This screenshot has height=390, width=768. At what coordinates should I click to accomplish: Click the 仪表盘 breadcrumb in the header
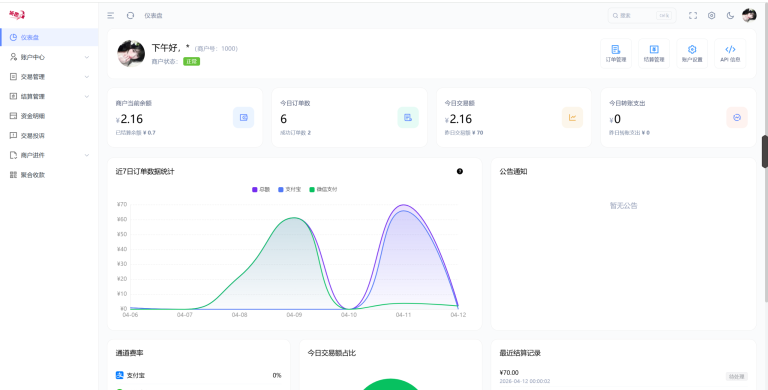click(x=153, y=16)
